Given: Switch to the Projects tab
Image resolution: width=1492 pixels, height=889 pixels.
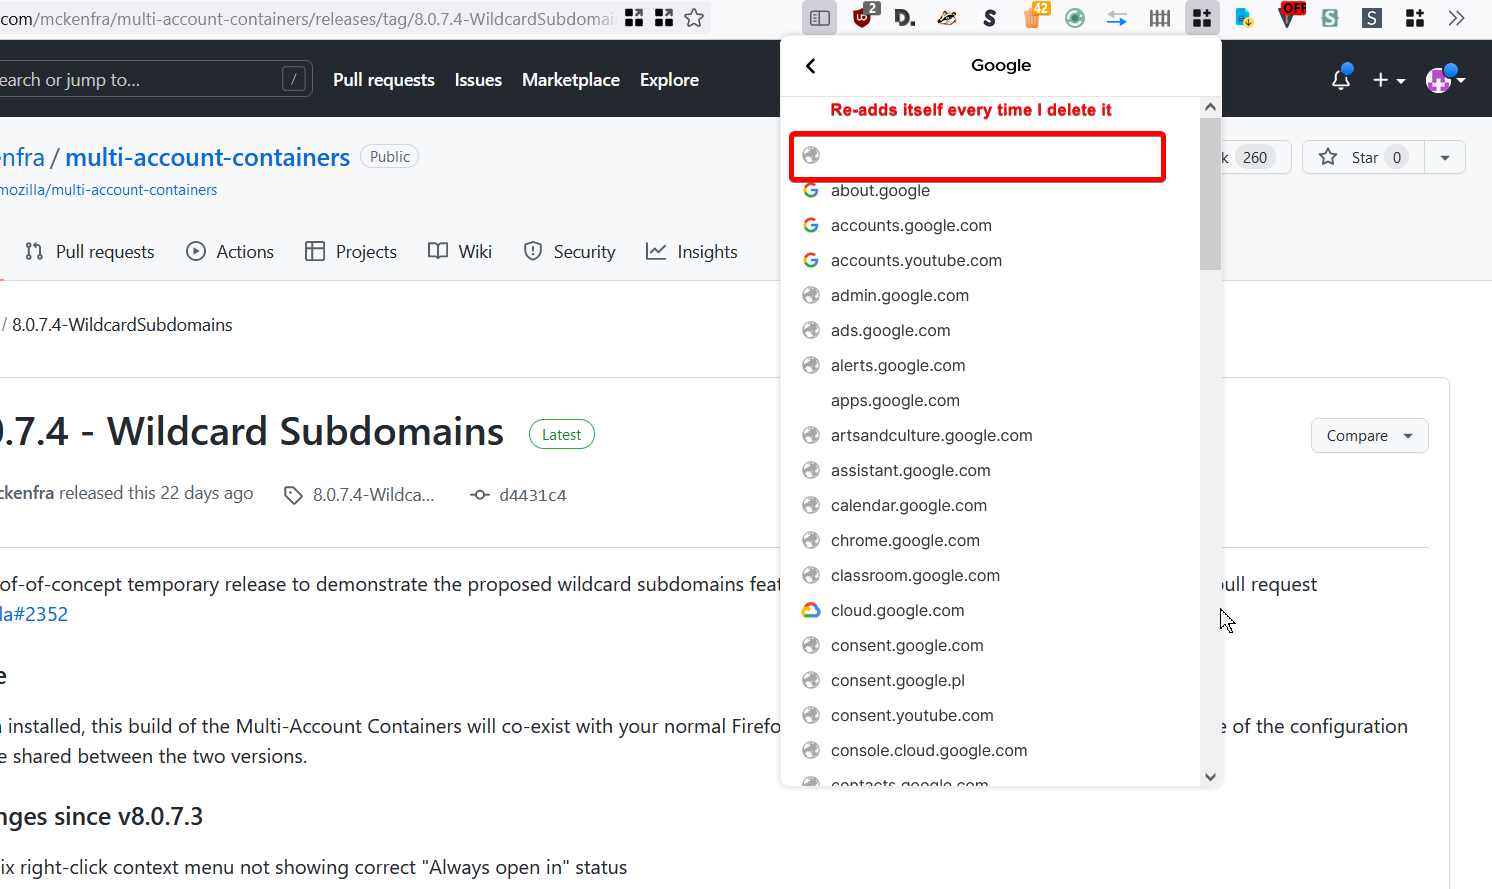Looking at the screenshot, I should pyautogui.click(x=351, y=252).
